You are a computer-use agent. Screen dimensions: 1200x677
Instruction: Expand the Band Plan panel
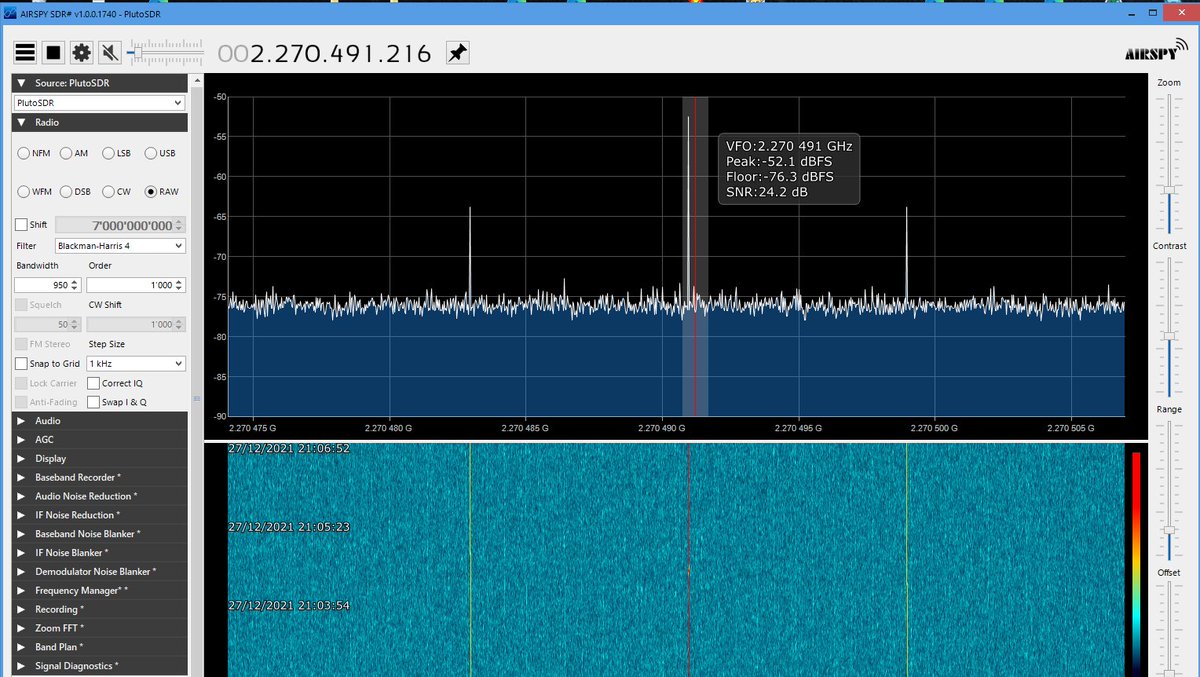pos(99,647)
